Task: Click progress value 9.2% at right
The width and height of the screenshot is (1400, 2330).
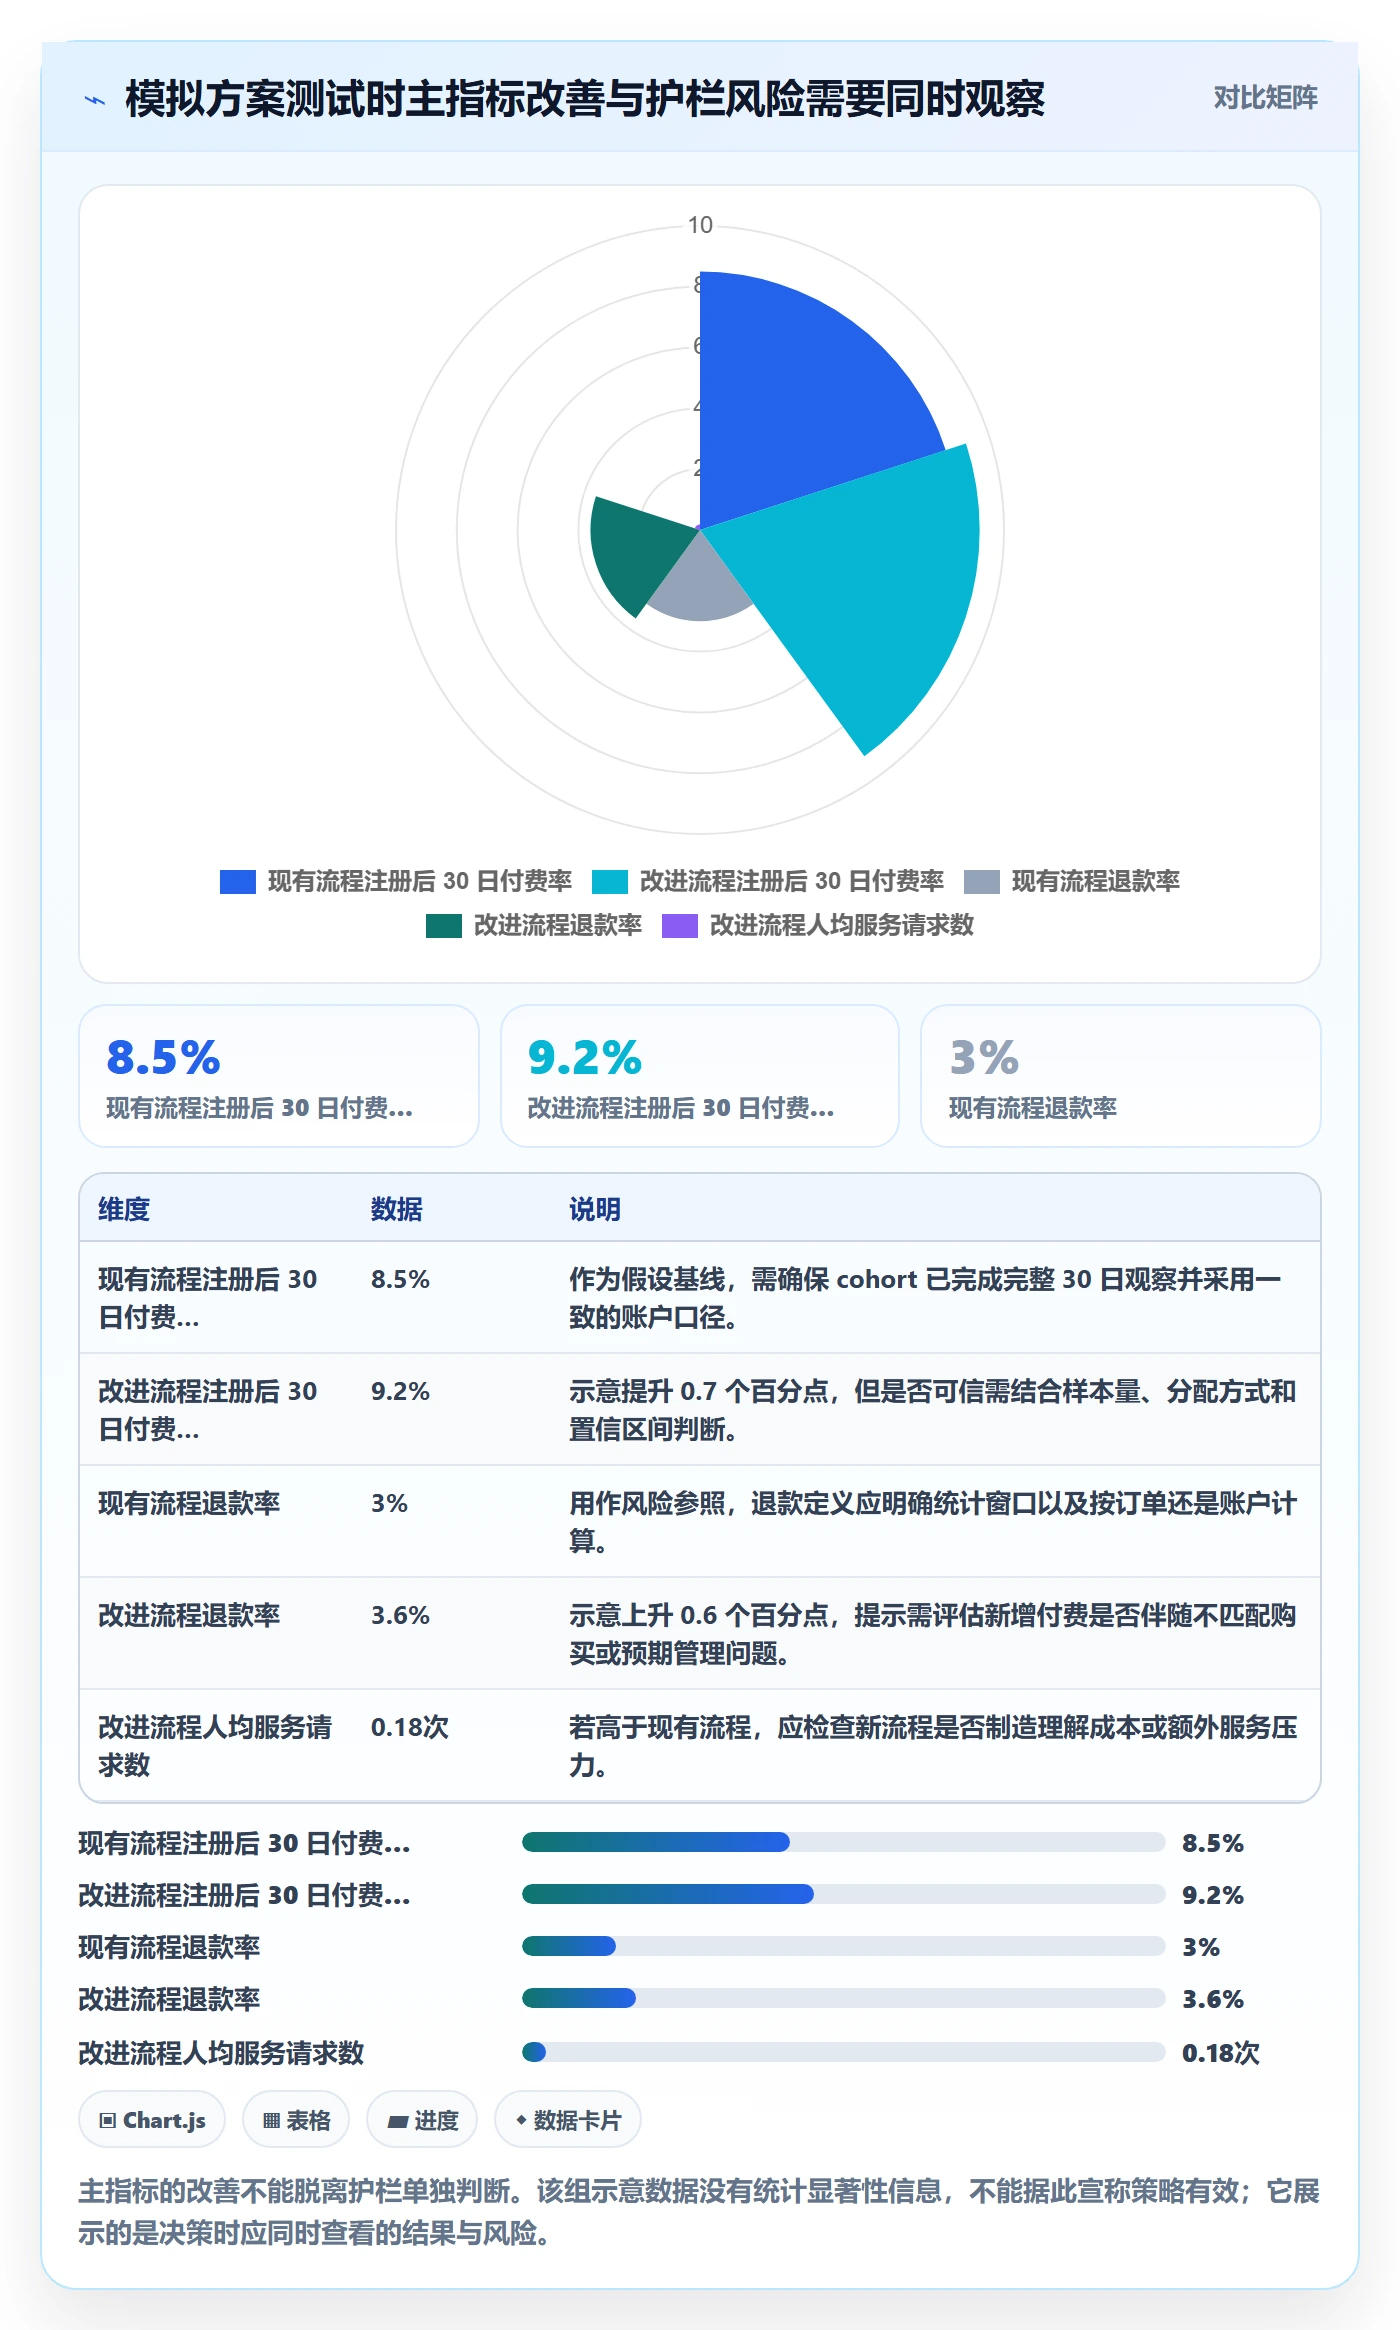Action: pyautogui.click(x=1213, y=1895)
